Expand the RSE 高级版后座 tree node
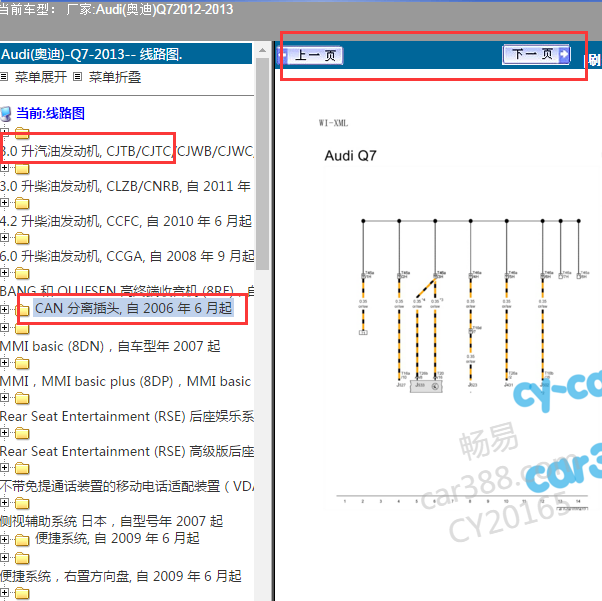Image resolution: width=602 pixels, height=601 pixels. 4,432
